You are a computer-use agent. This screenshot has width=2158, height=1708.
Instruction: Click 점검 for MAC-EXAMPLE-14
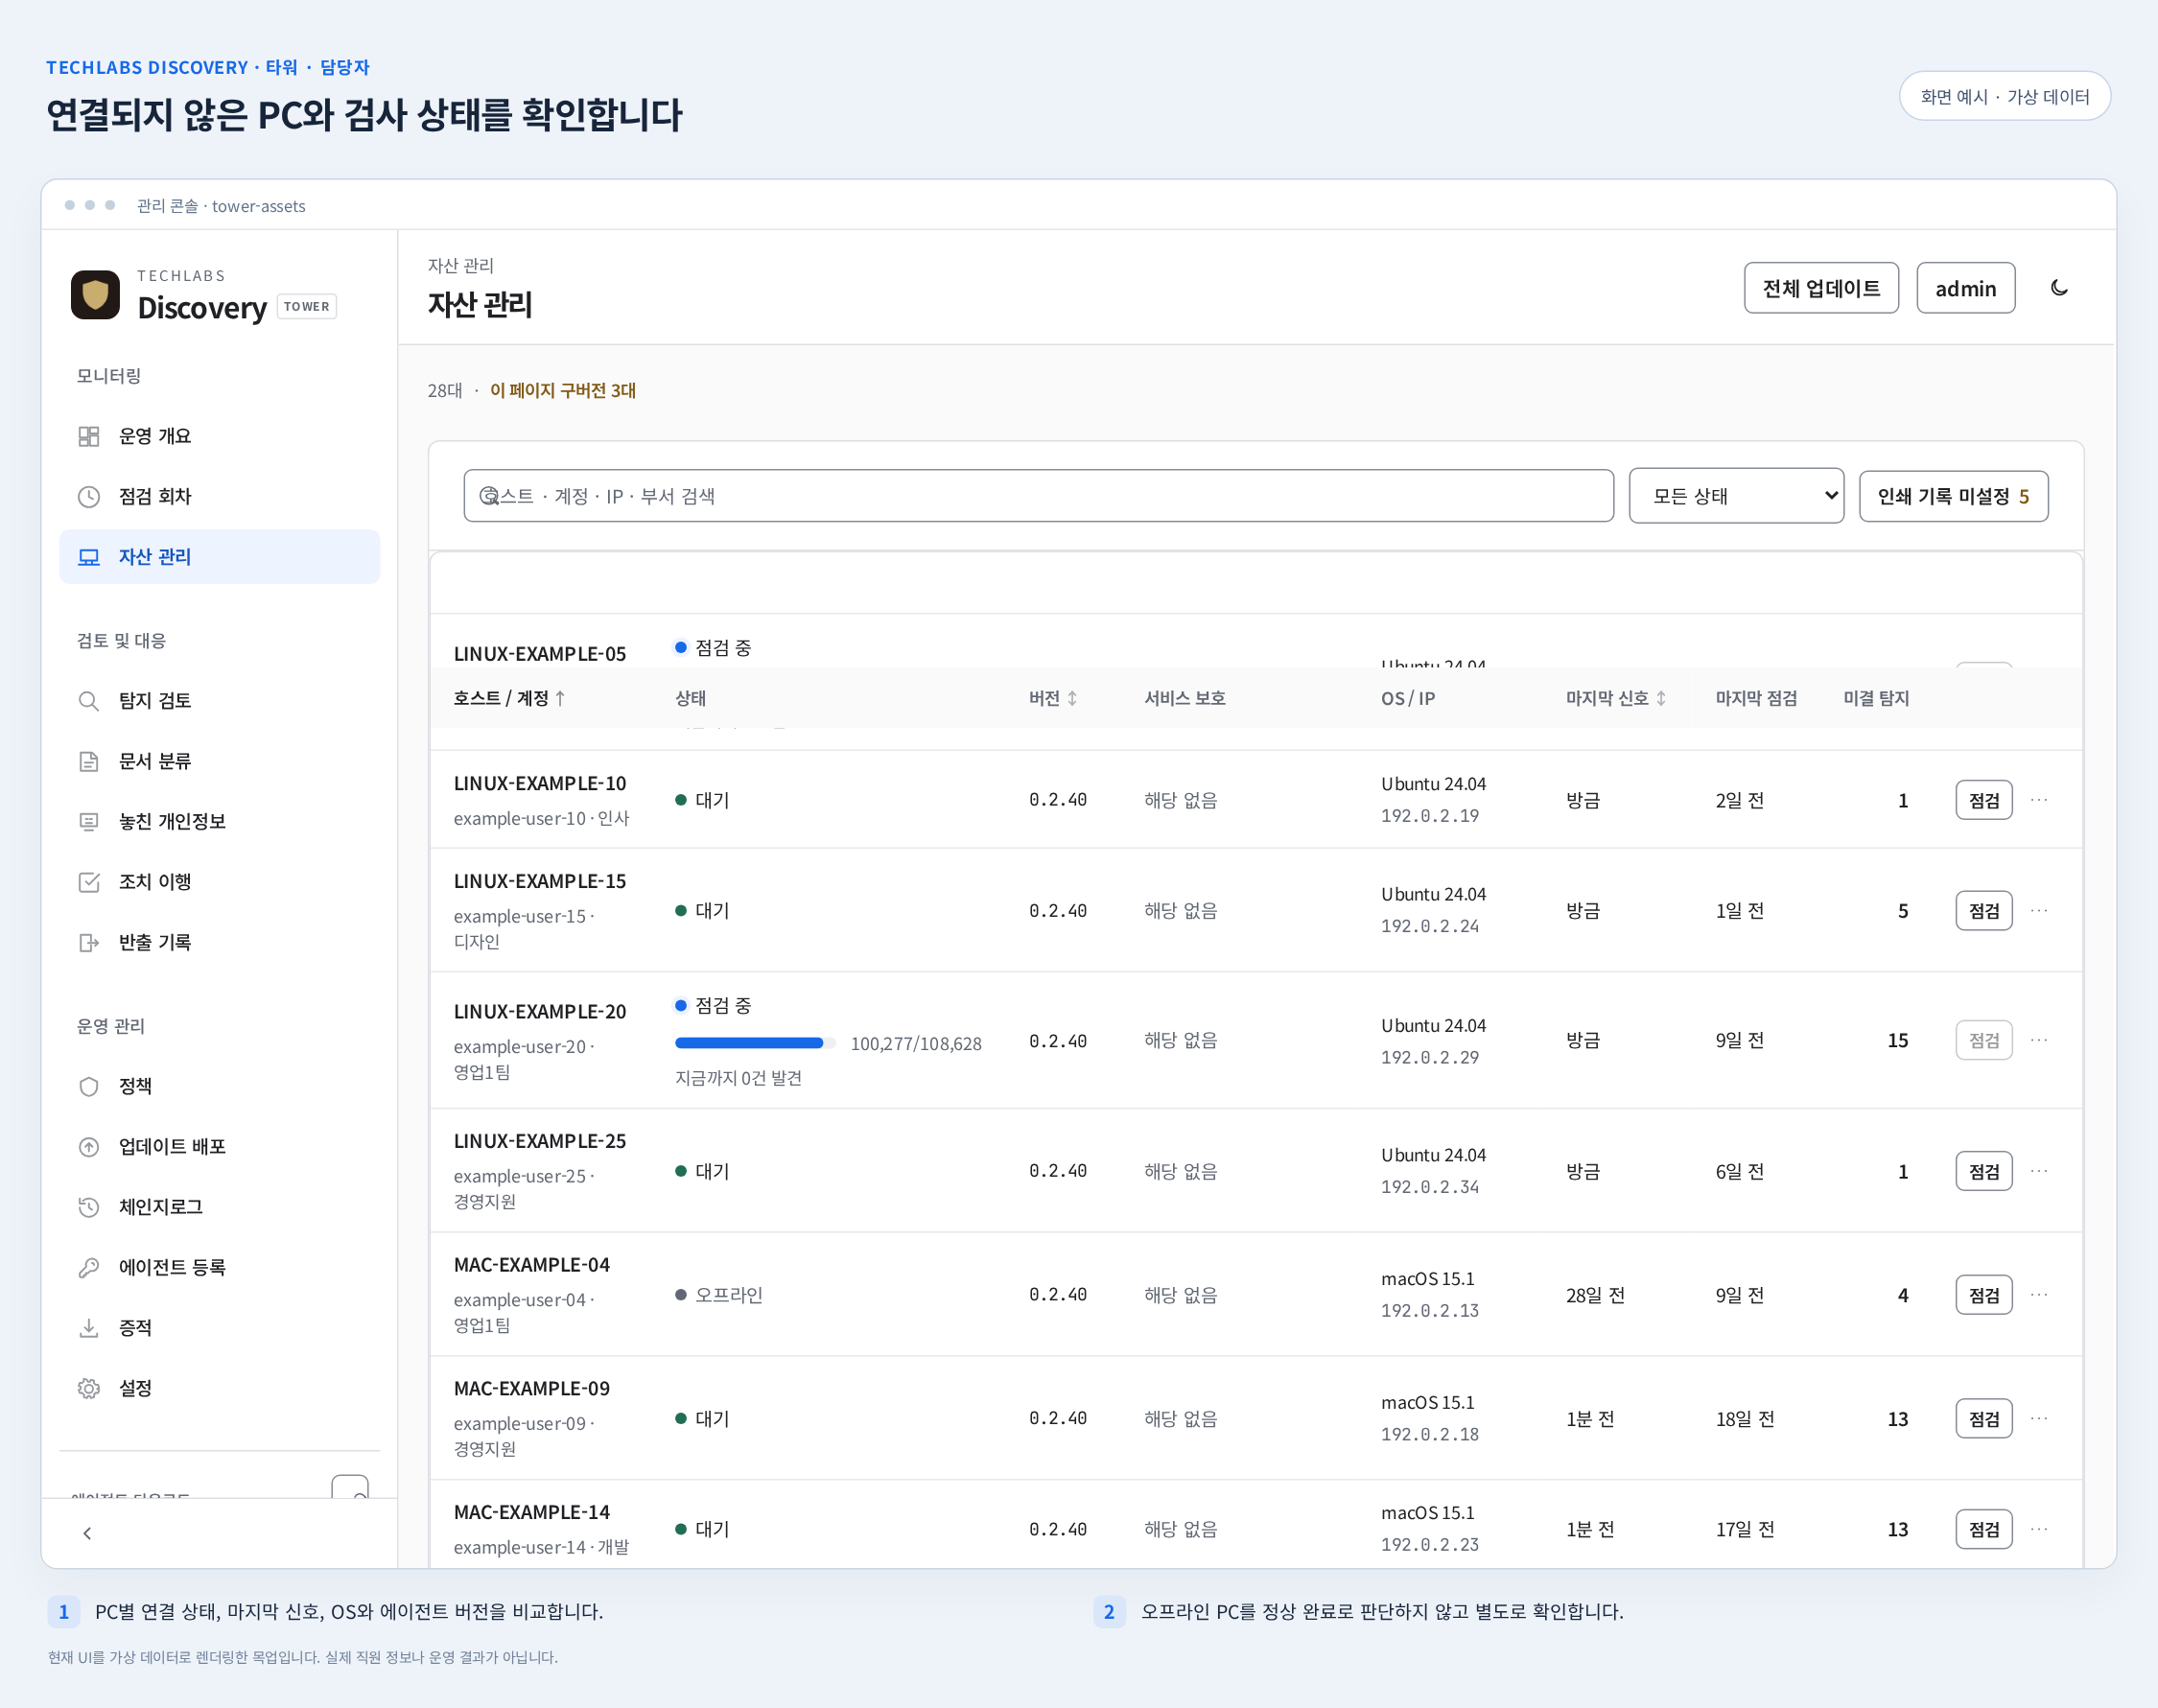pyautogui.click(x=1984, y=1529)
